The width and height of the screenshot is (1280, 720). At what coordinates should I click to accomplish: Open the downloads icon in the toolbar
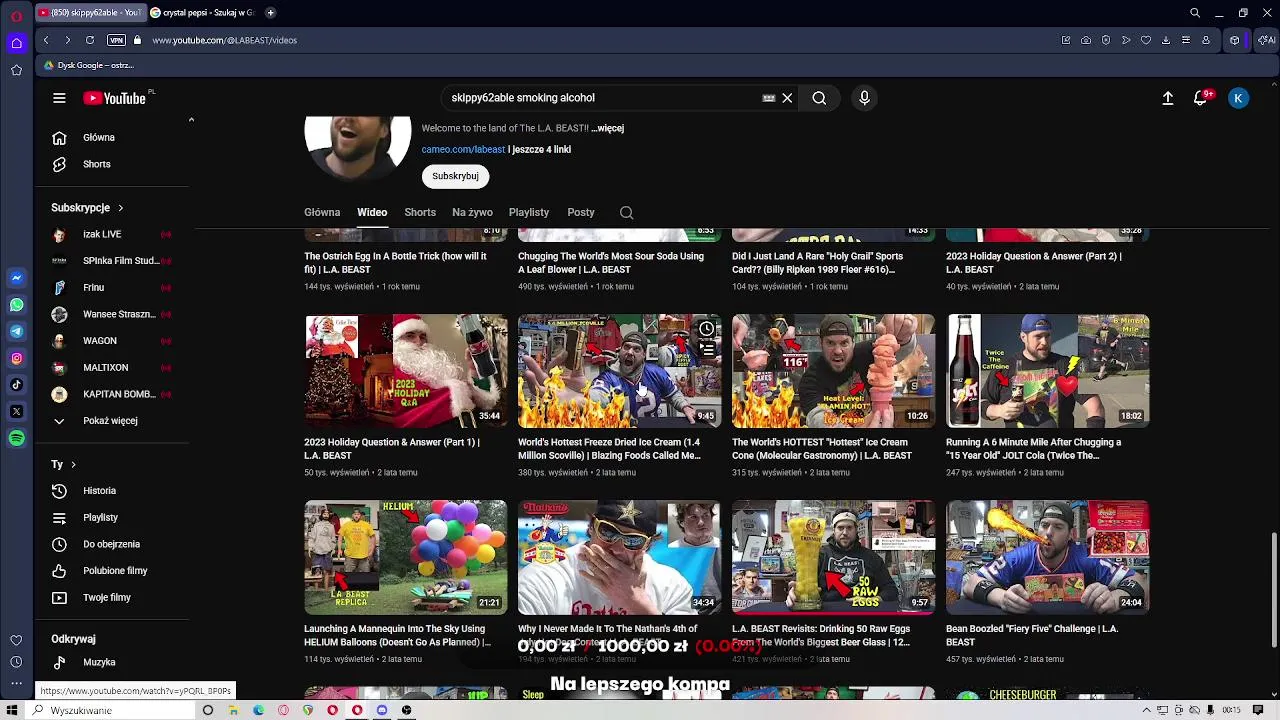[1166, 40]
